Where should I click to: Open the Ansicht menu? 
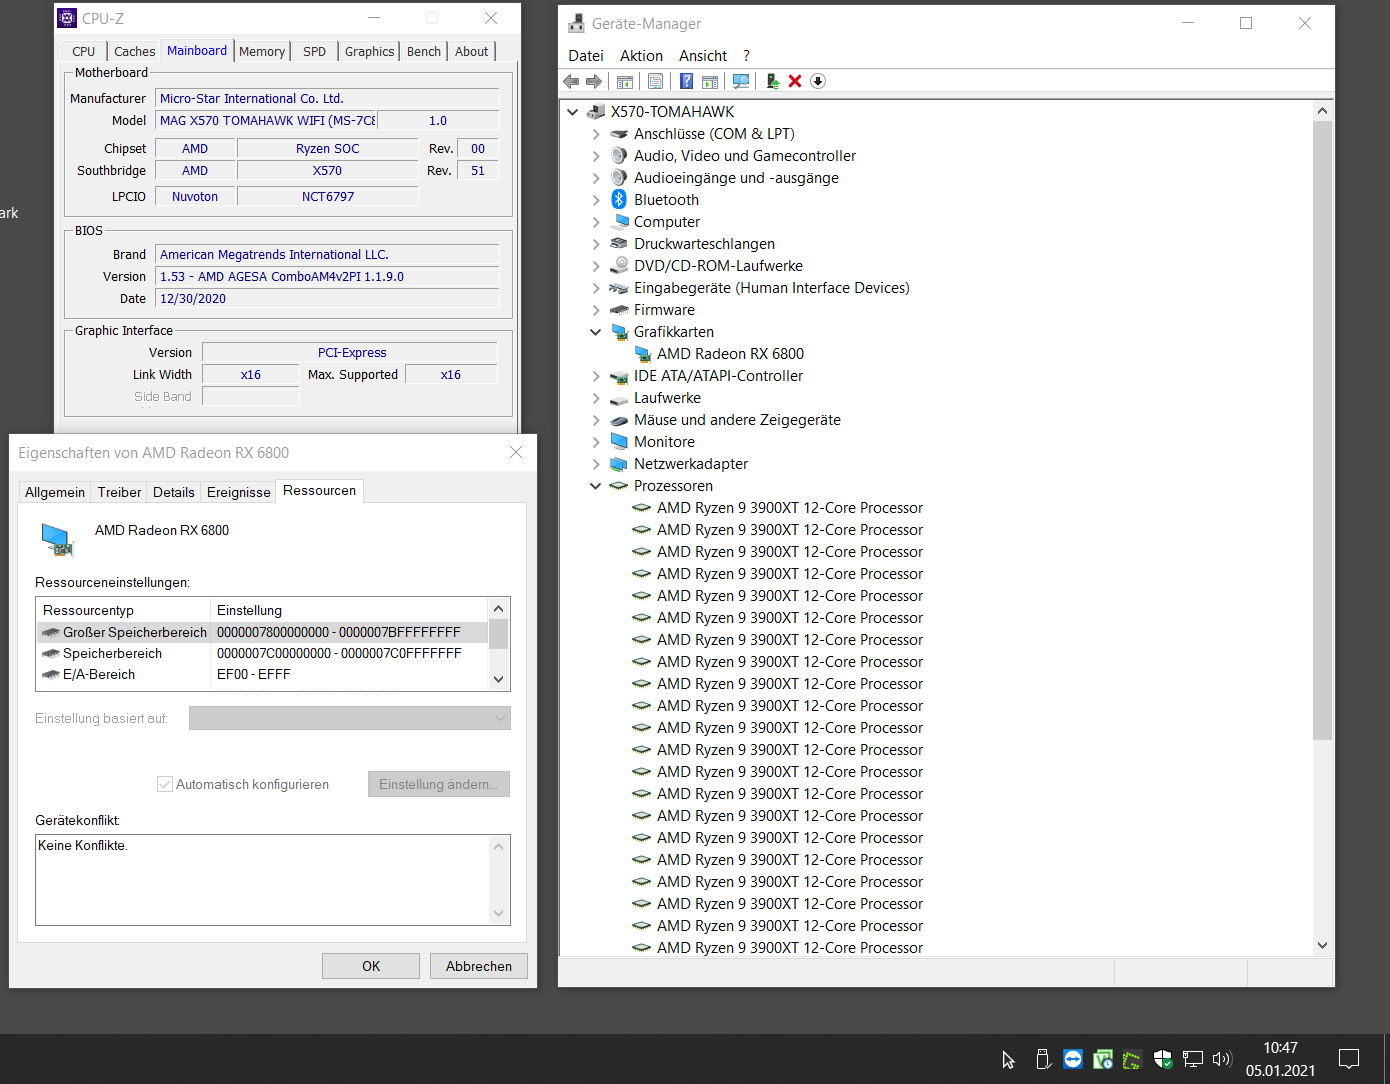click(703, 56)
